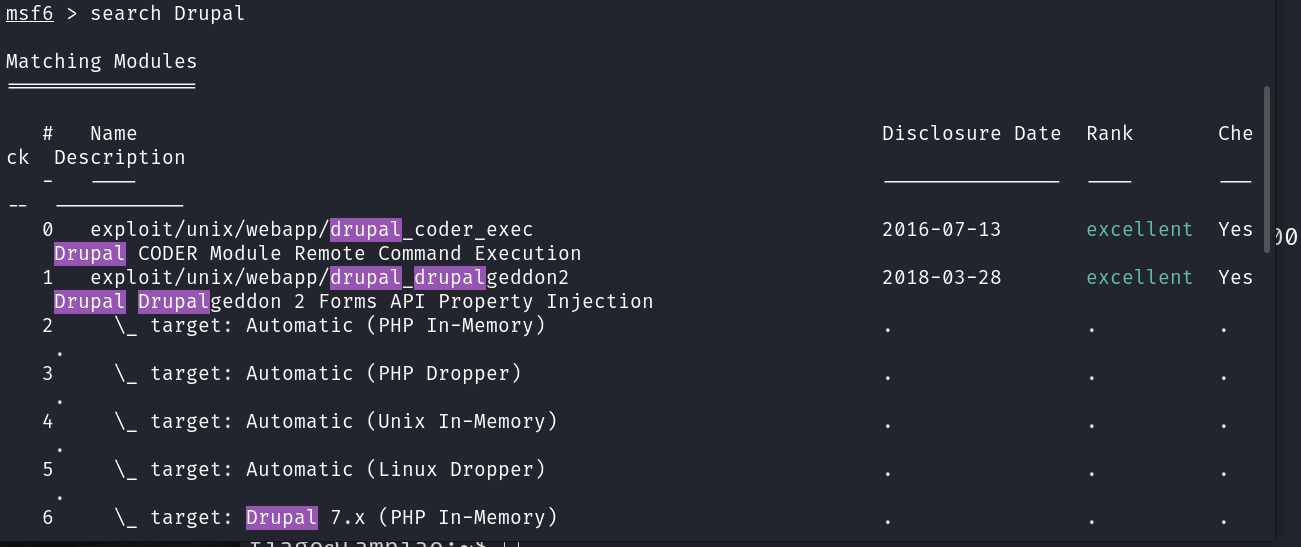Image resolution: width=1301 pixels, height=547 pixels.
Task: Click the 'Description' column header
Action: pyautogui.click(x=119, y=157)
